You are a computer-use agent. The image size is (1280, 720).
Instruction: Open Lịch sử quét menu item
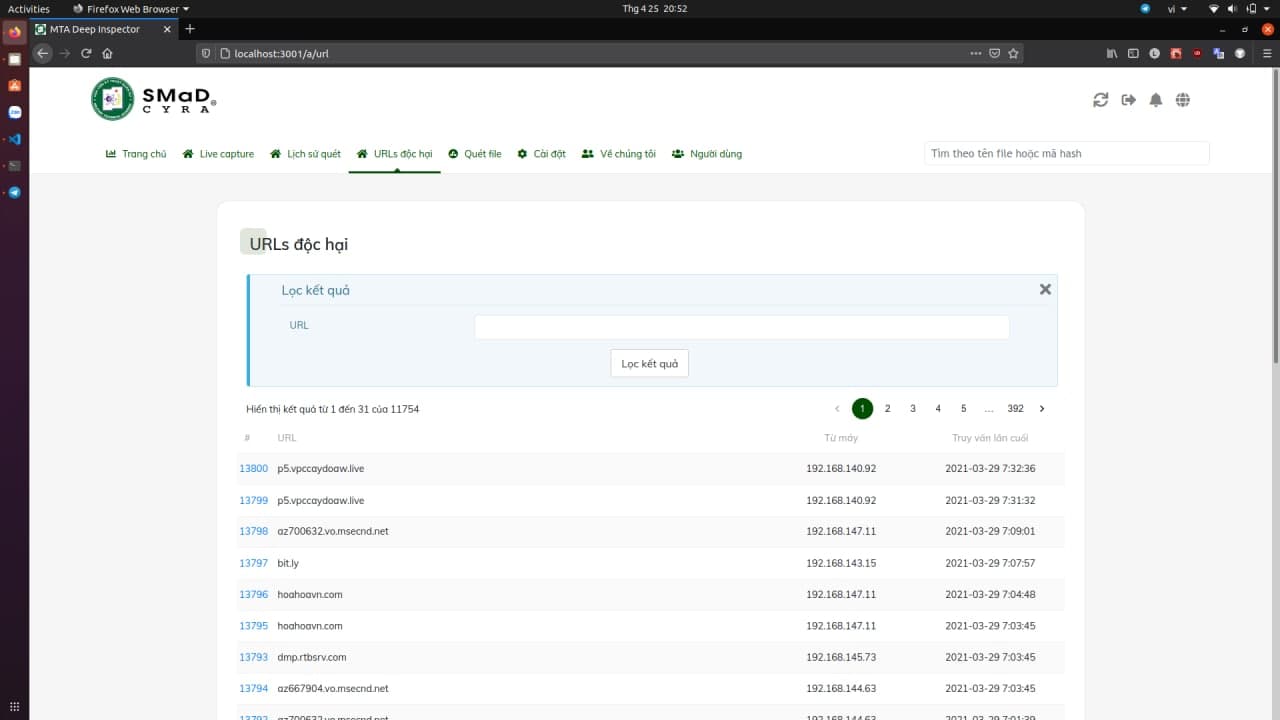click(x=305, y=154)
